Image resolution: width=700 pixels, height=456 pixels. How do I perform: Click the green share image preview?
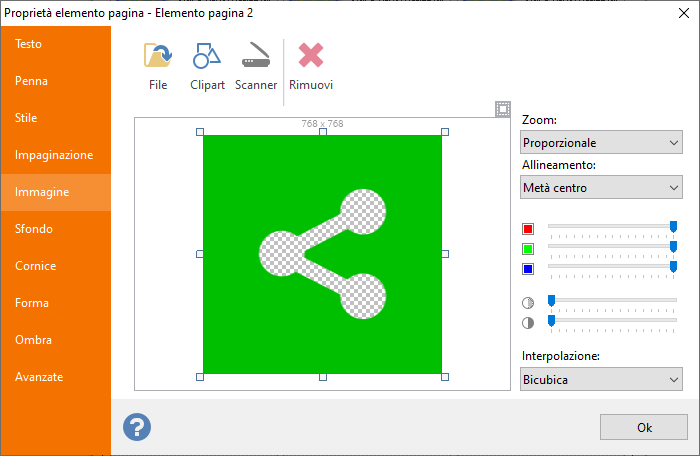322,254
